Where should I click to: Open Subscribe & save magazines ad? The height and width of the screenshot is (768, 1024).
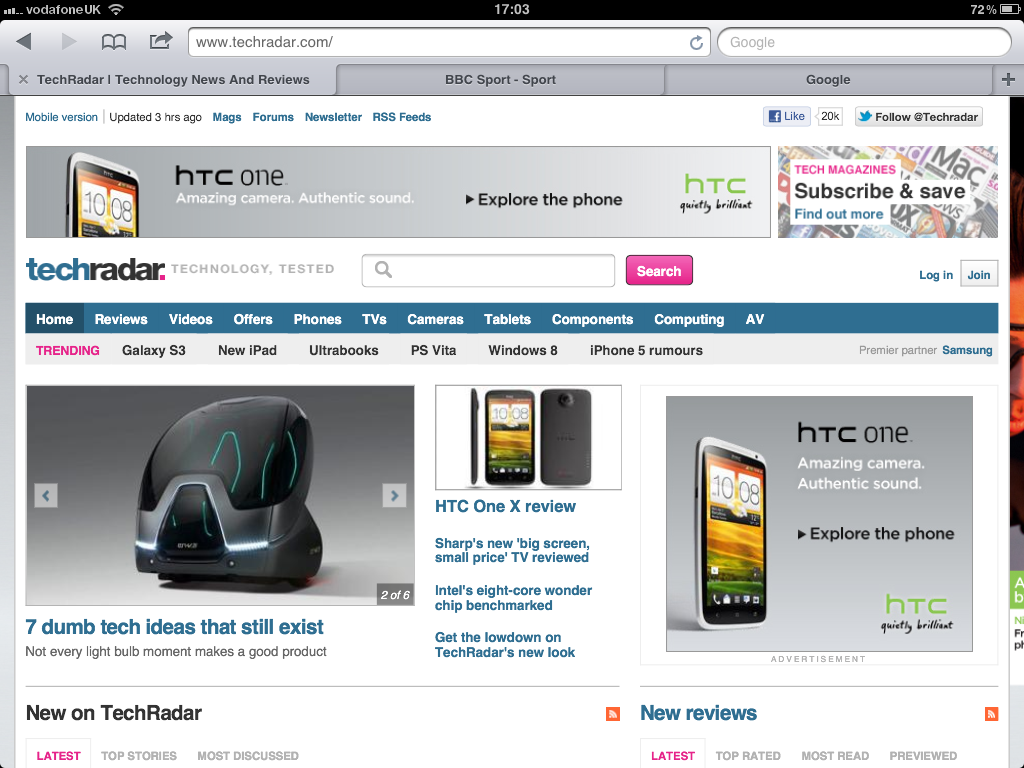coord(888,192)
